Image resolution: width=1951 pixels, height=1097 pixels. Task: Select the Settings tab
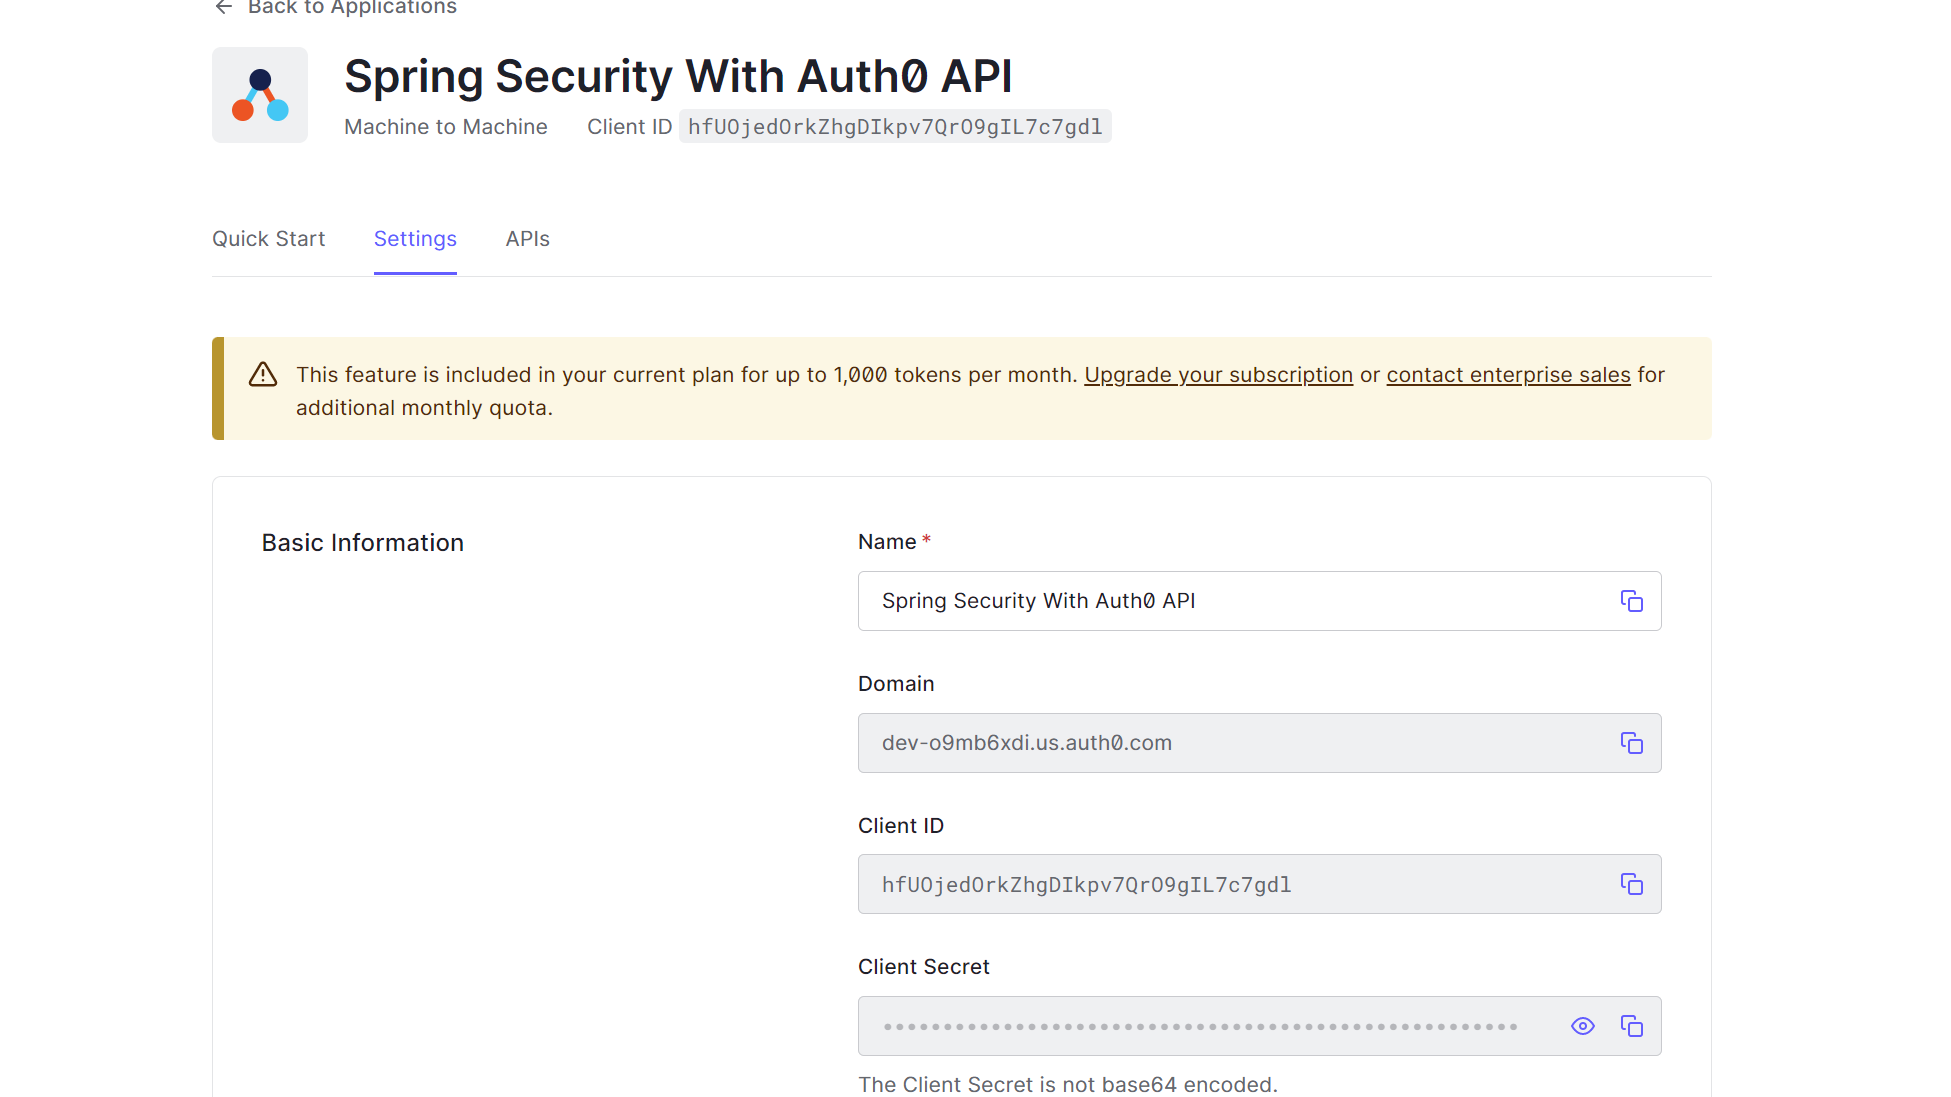point(415,239)
